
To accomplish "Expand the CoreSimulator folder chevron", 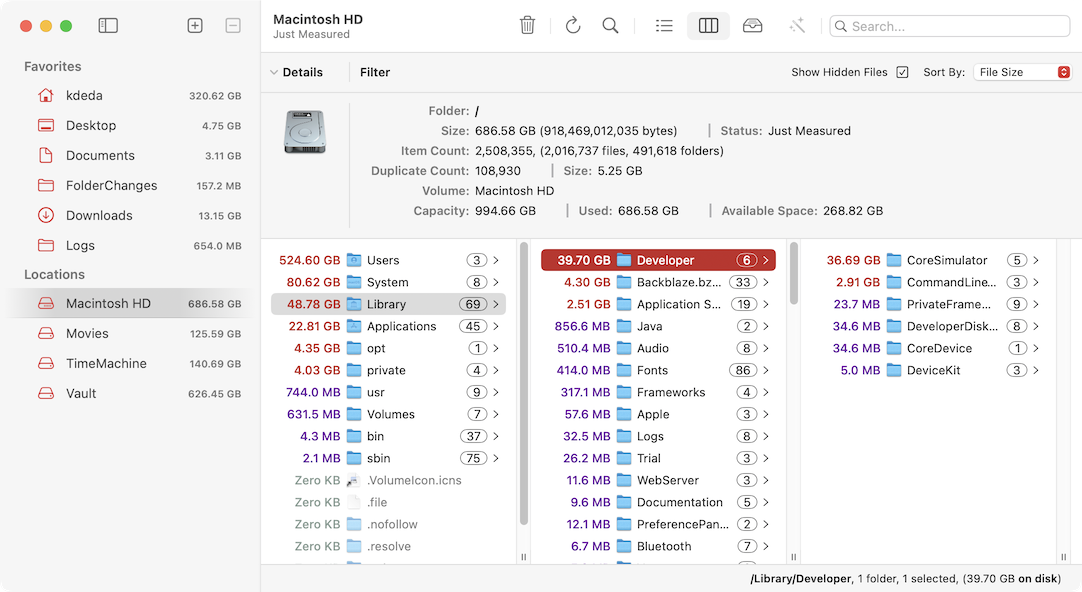I will (1034, 260).
